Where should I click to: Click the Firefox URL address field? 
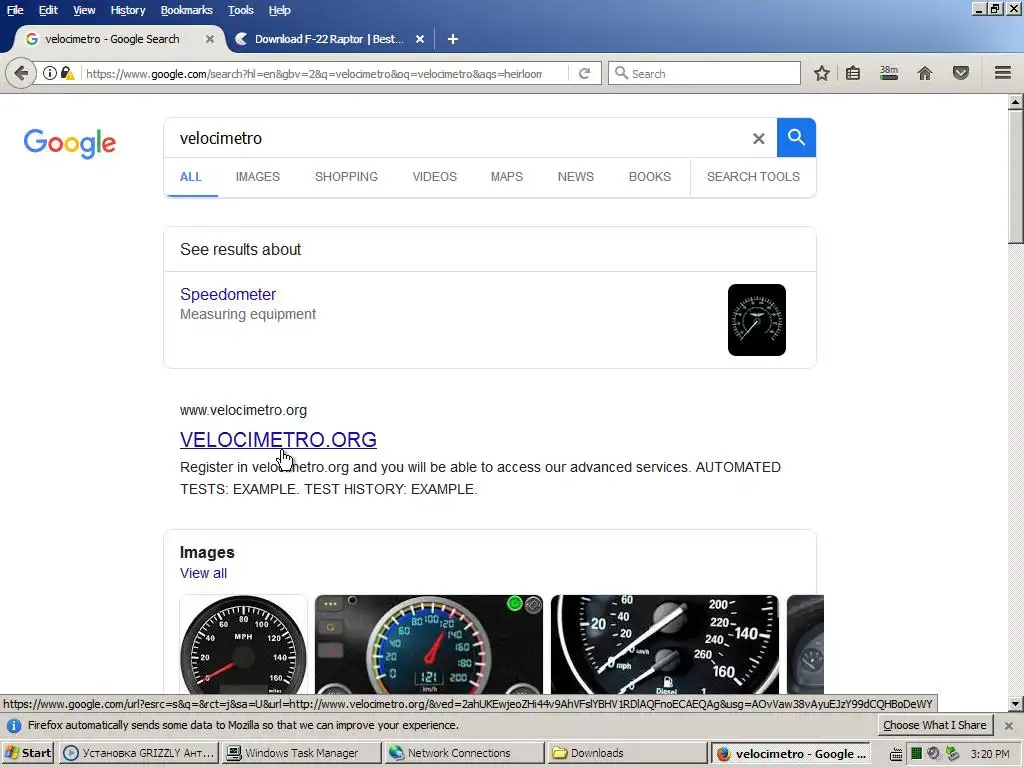point(313,74)
